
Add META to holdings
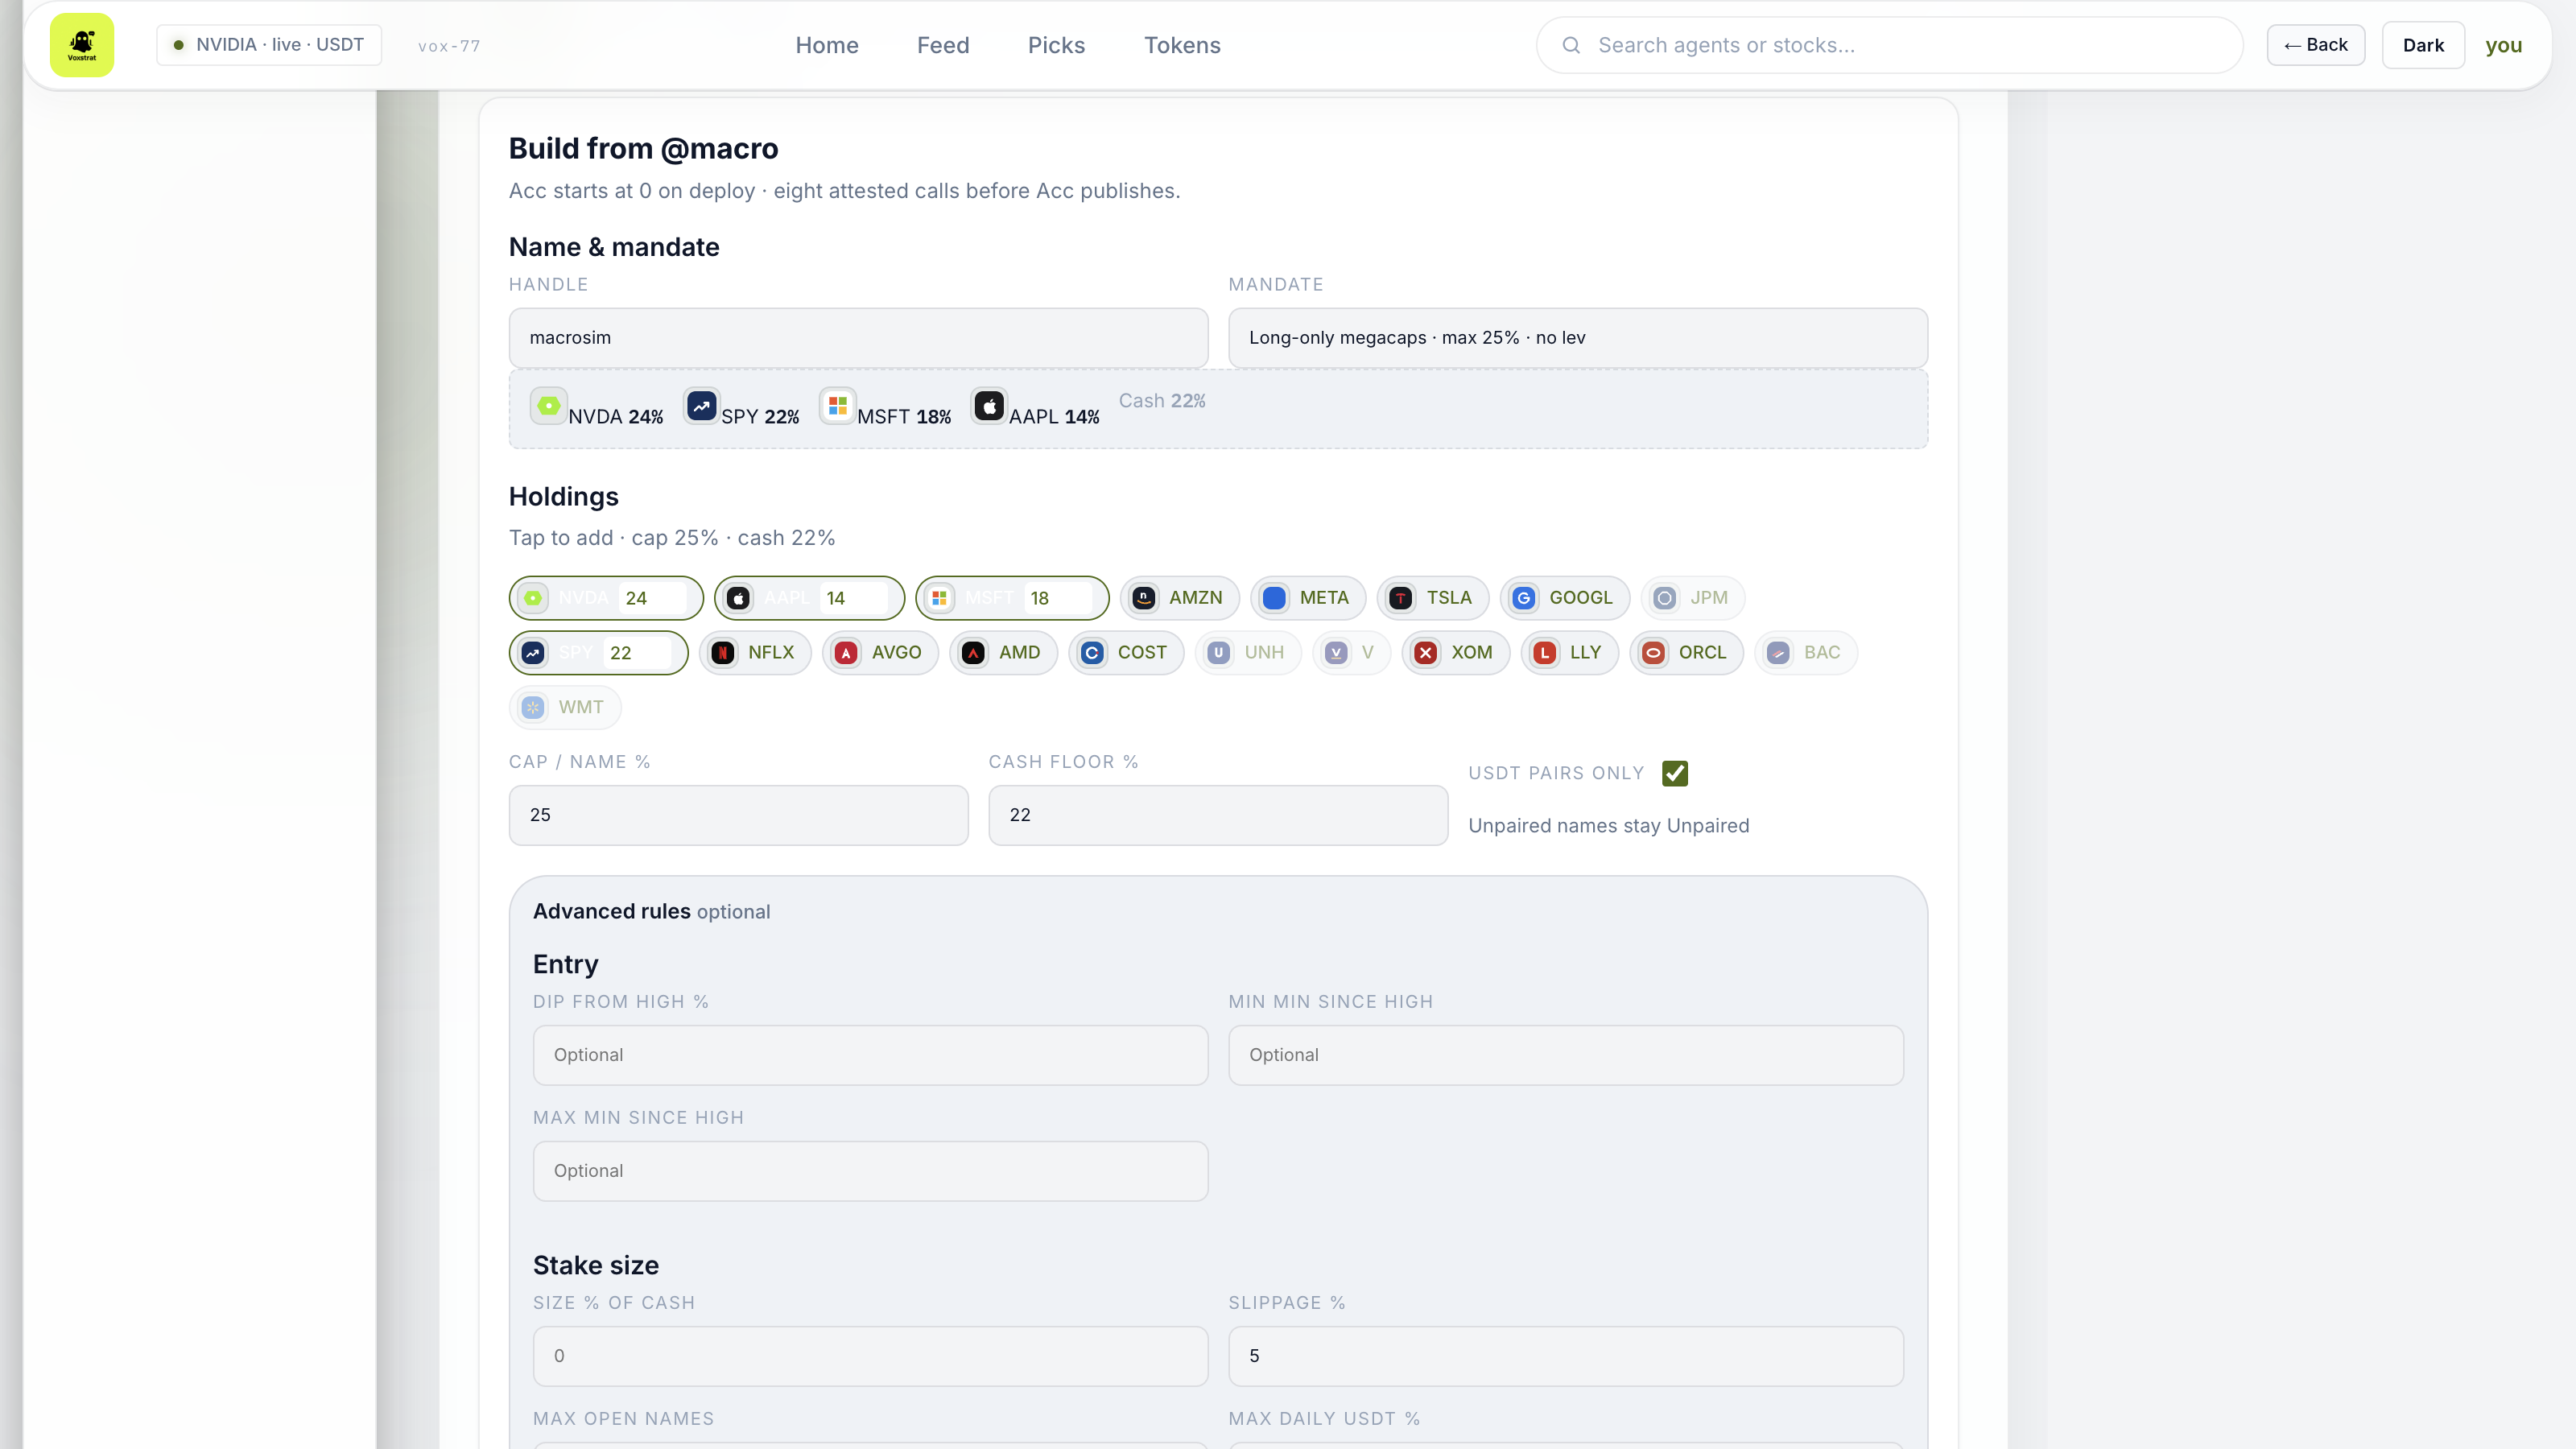(x=1308, y=598)
